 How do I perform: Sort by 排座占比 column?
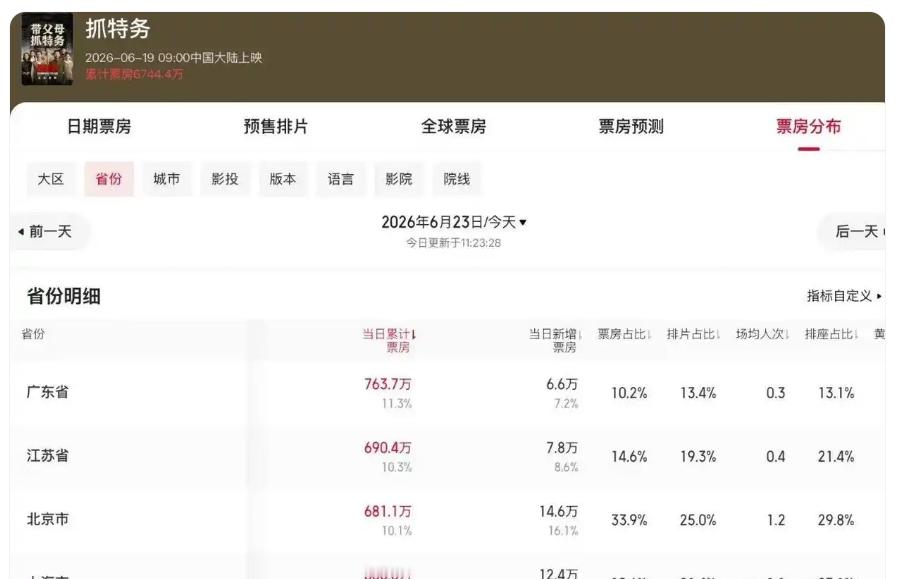point(831,334)
